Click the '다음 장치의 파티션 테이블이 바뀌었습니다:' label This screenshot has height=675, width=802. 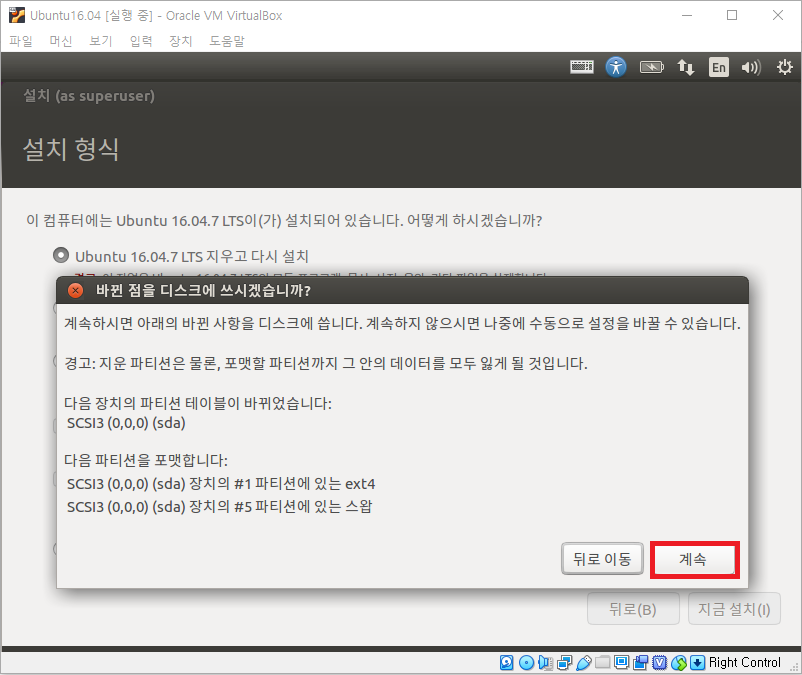[198, 403]
